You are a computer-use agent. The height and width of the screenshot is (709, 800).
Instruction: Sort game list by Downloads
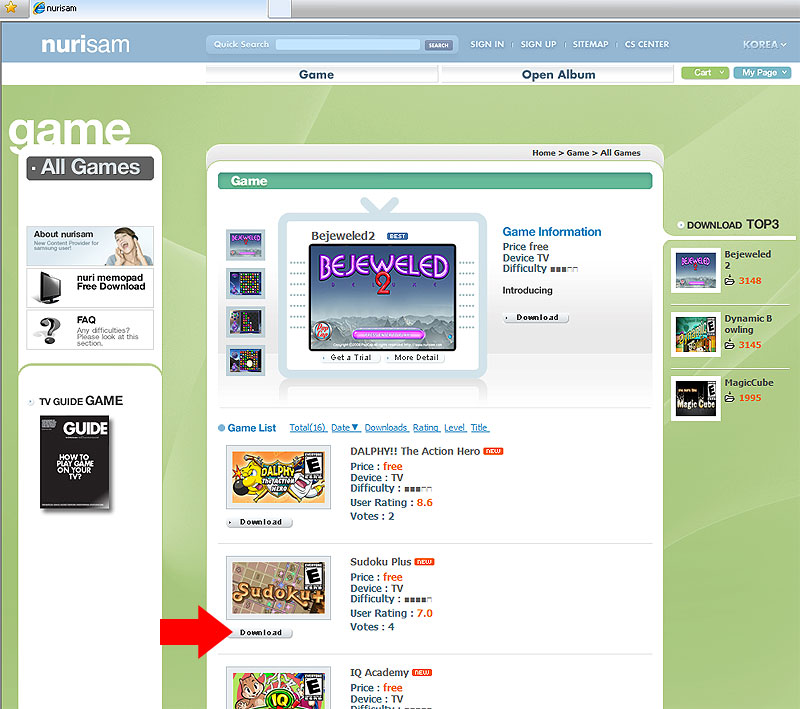click(386, 428)
